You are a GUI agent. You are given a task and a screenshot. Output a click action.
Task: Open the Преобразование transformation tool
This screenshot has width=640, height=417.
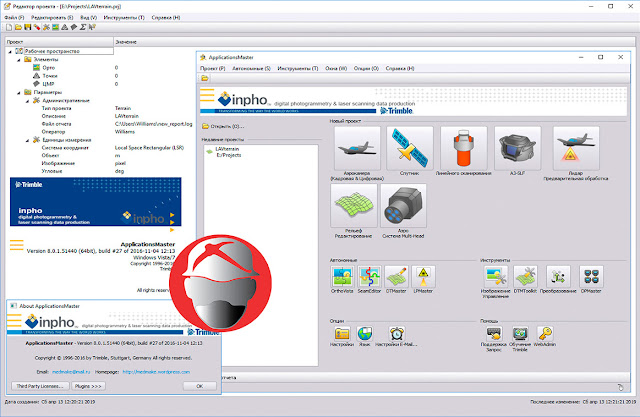[x=558, y=276]
